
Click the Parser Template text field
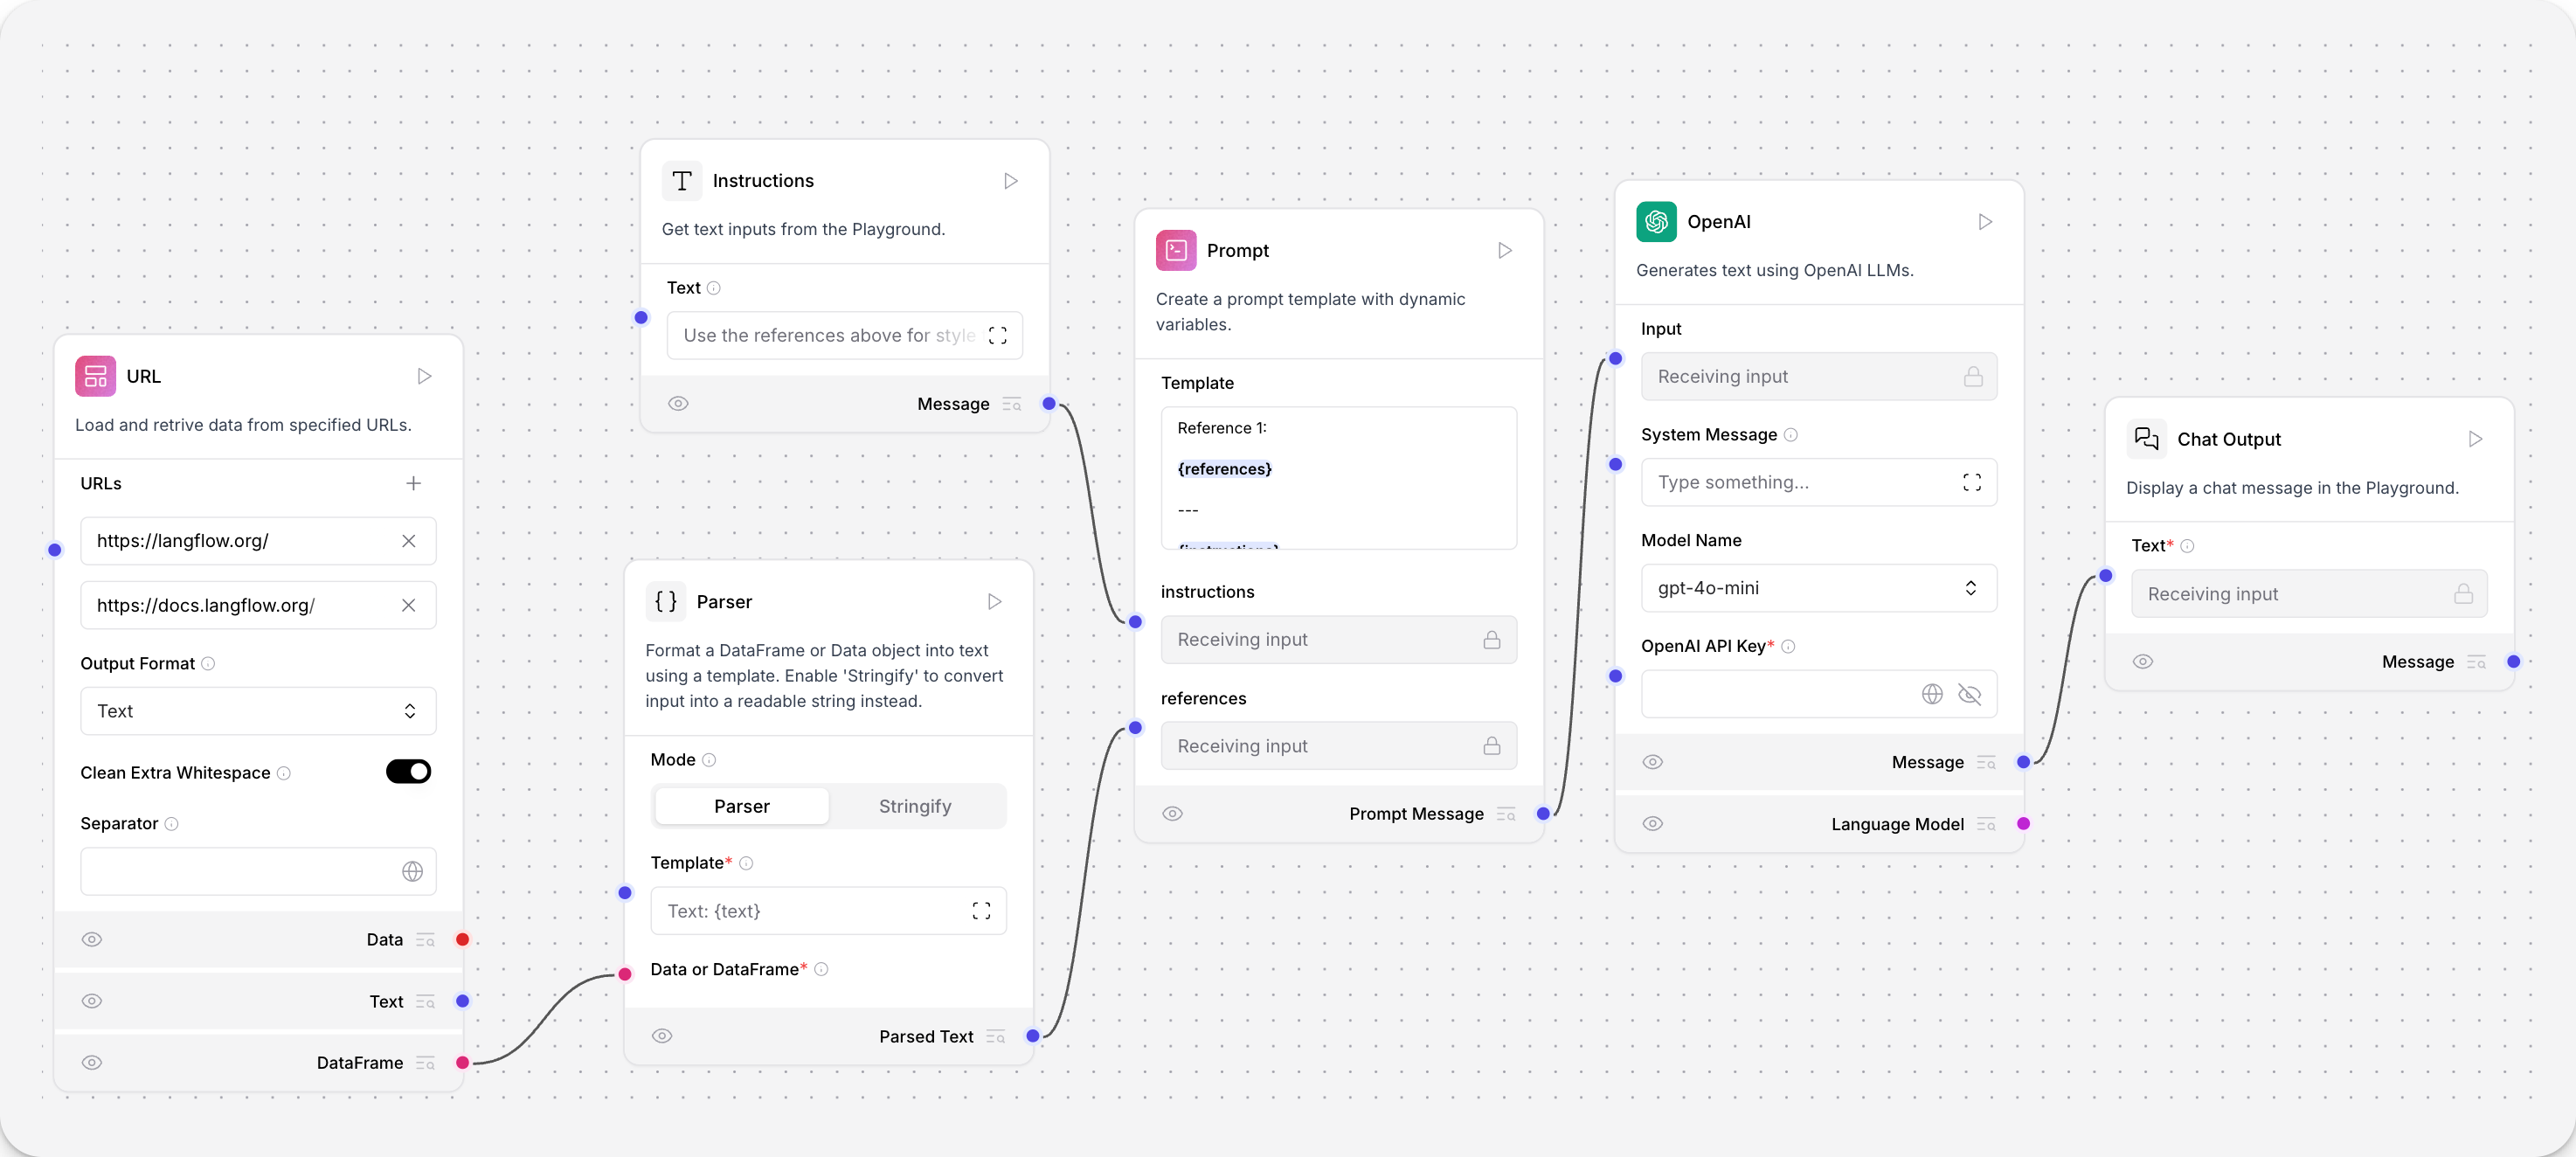(x=828, y=911)
